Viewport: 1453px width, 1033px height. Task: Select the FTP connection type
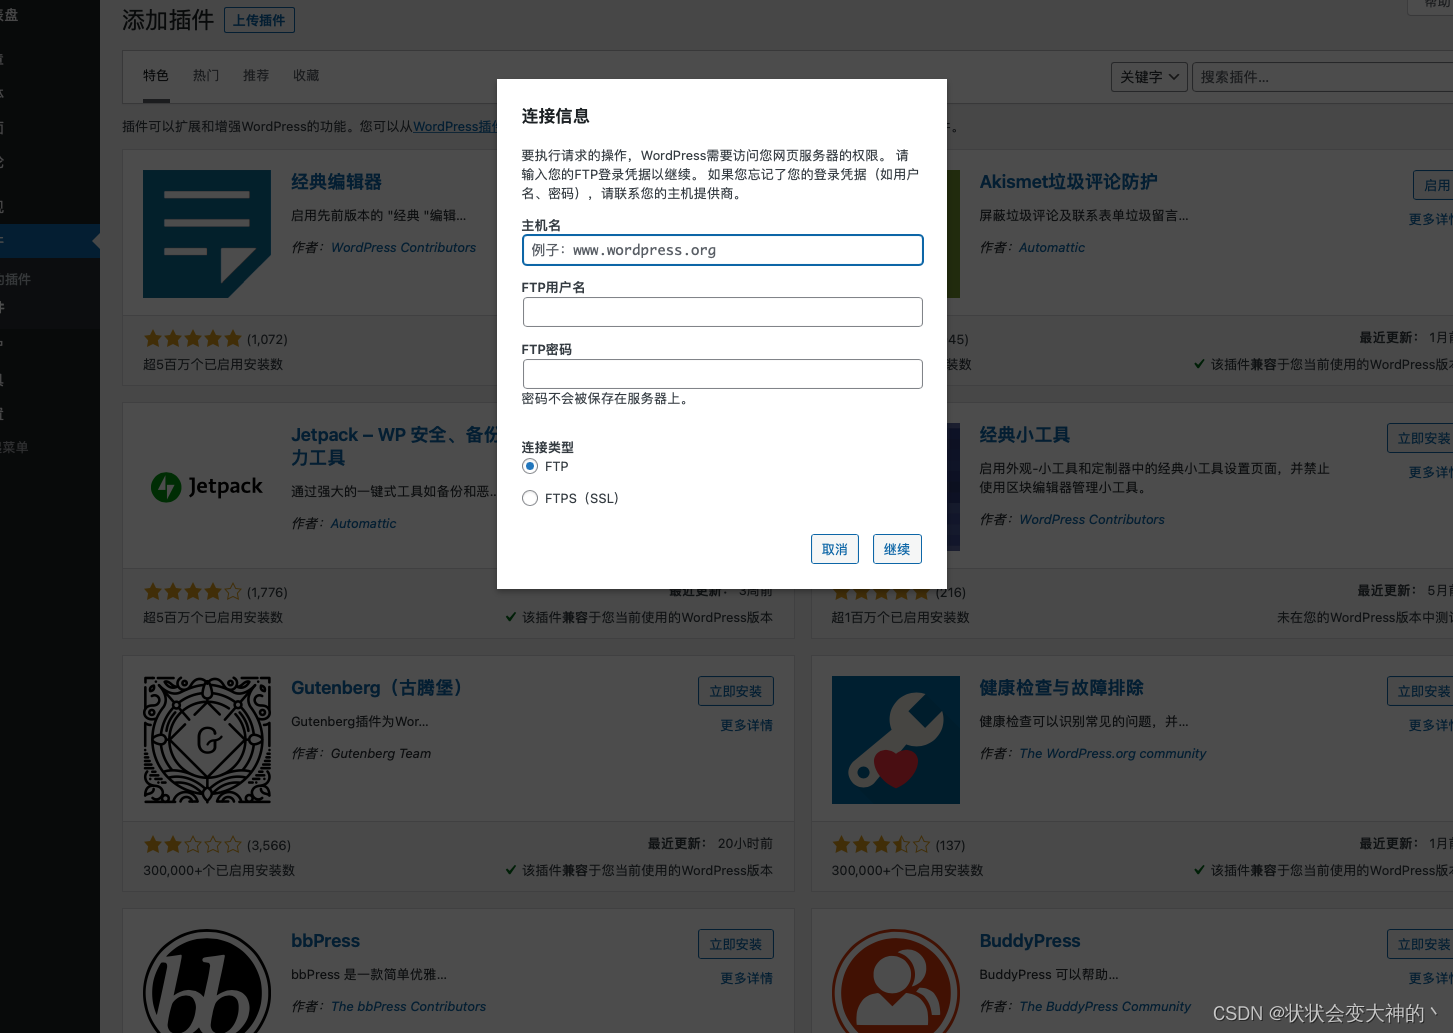(x=530, y=466)
